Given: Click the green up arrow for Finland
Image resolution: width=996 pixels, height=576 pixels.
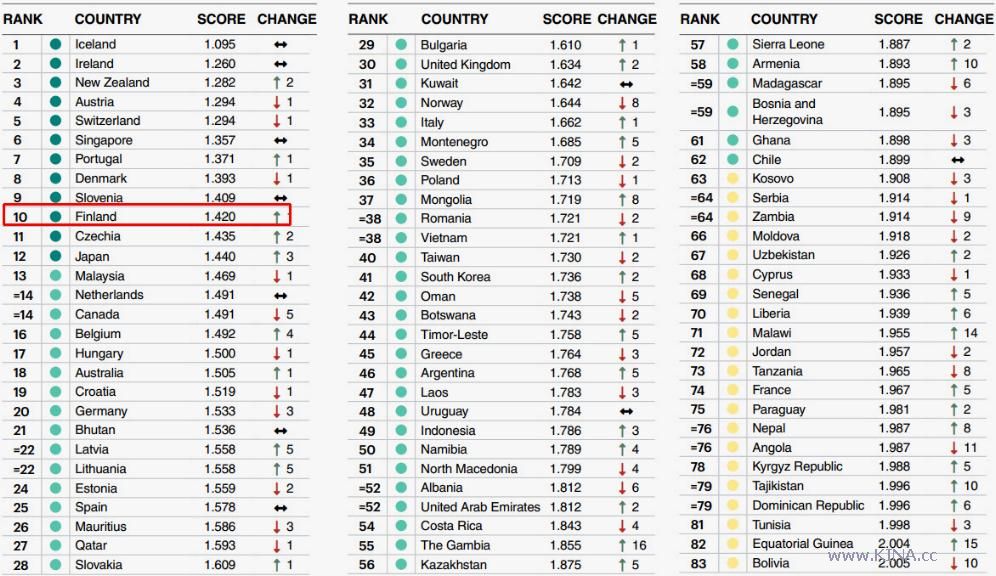Looking at the screenshot, I should [276, 216].
